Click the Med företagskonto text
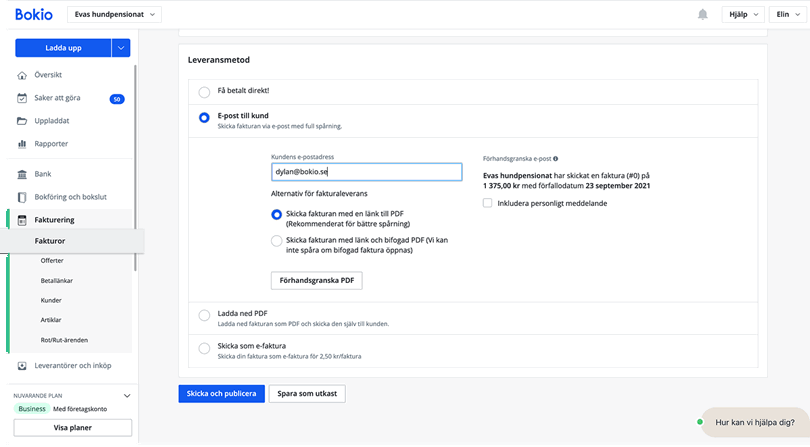This screenshot has width=810, height=447. pos(80,409)
